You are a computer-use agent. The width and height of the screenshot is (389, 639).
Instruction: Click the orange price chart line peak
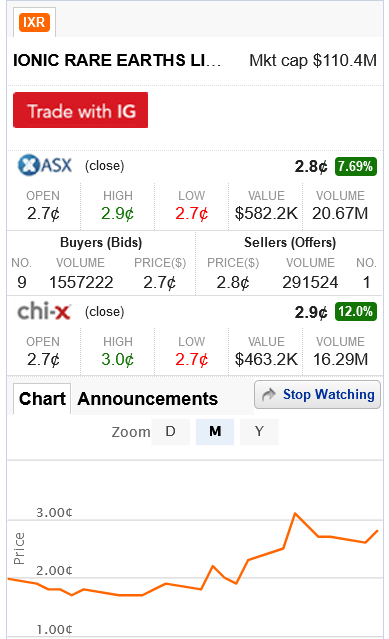[295, 513]
